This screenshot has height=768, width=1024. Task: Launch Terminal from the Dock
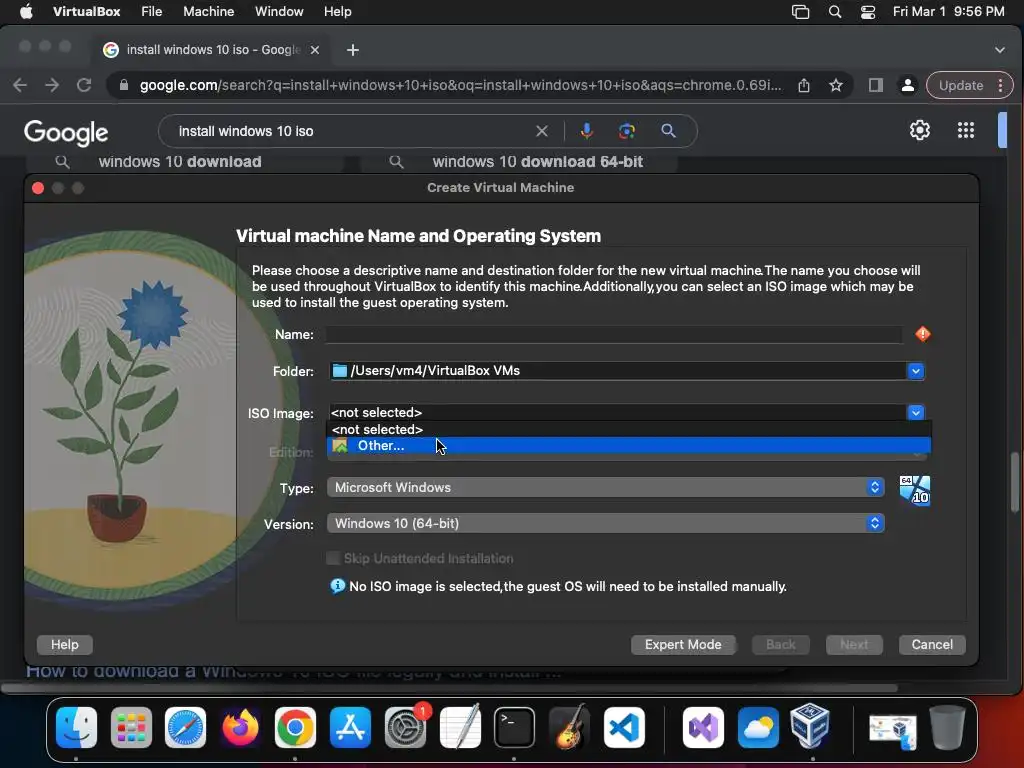tap(514, 727)
